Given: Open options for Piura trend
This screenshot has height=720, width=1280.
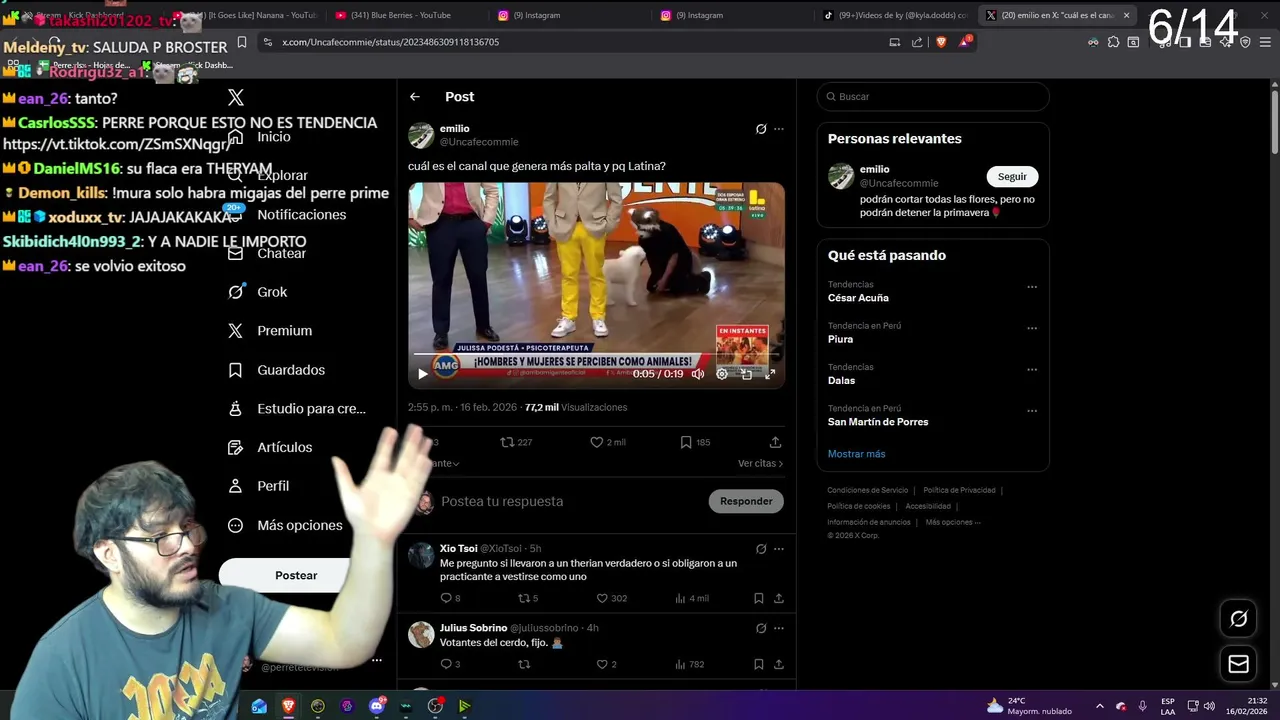Looking at the screenshot, I should (1032, 328).
